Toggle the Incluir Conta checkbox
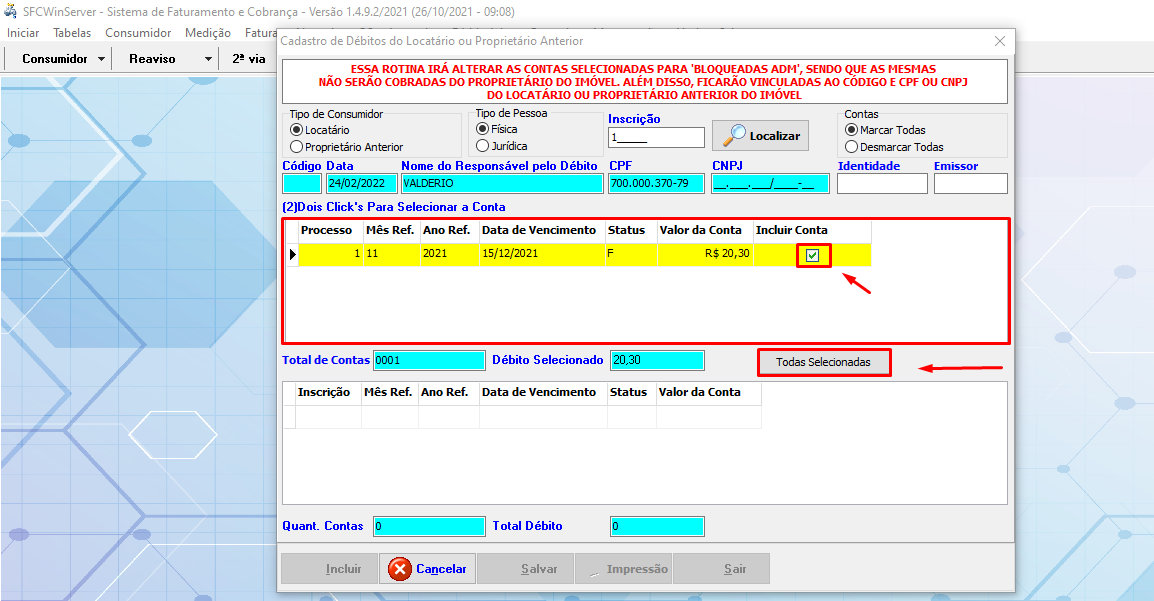The height and width of the screenshot is (601, 1154). [813, 256]
